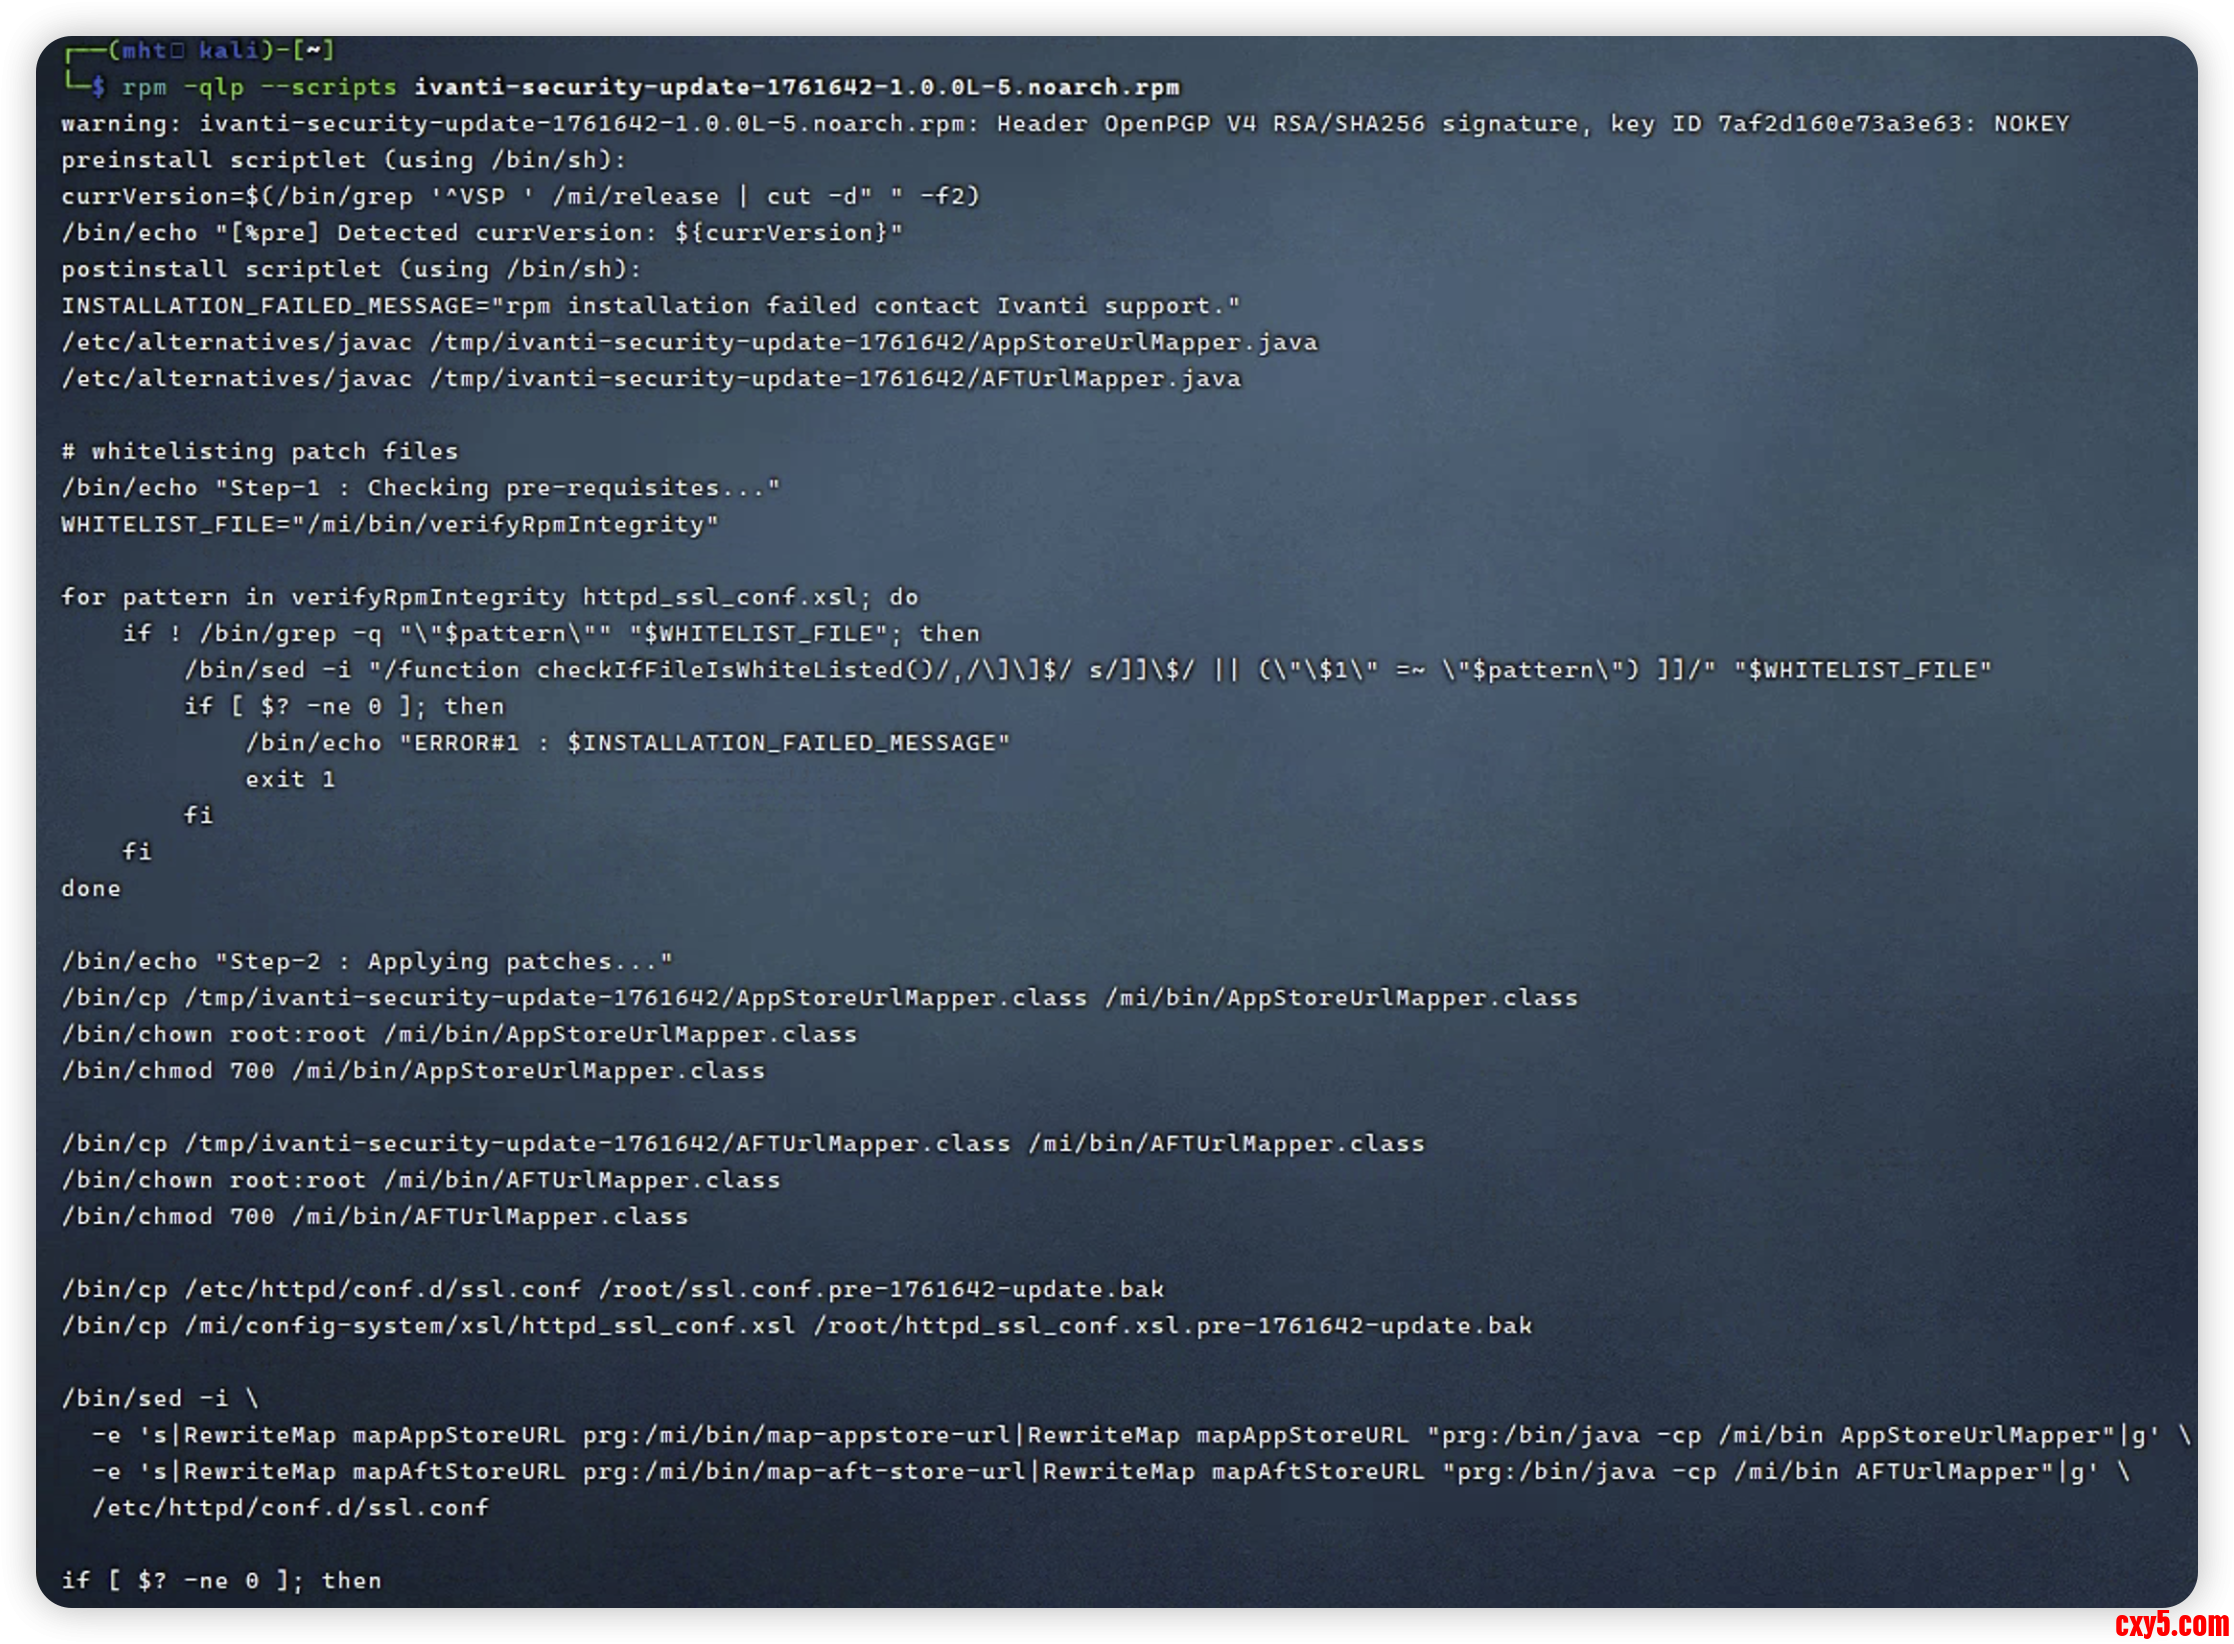
Task: Click the rpm -qlp --scripts command text
Action: [258, 87]
